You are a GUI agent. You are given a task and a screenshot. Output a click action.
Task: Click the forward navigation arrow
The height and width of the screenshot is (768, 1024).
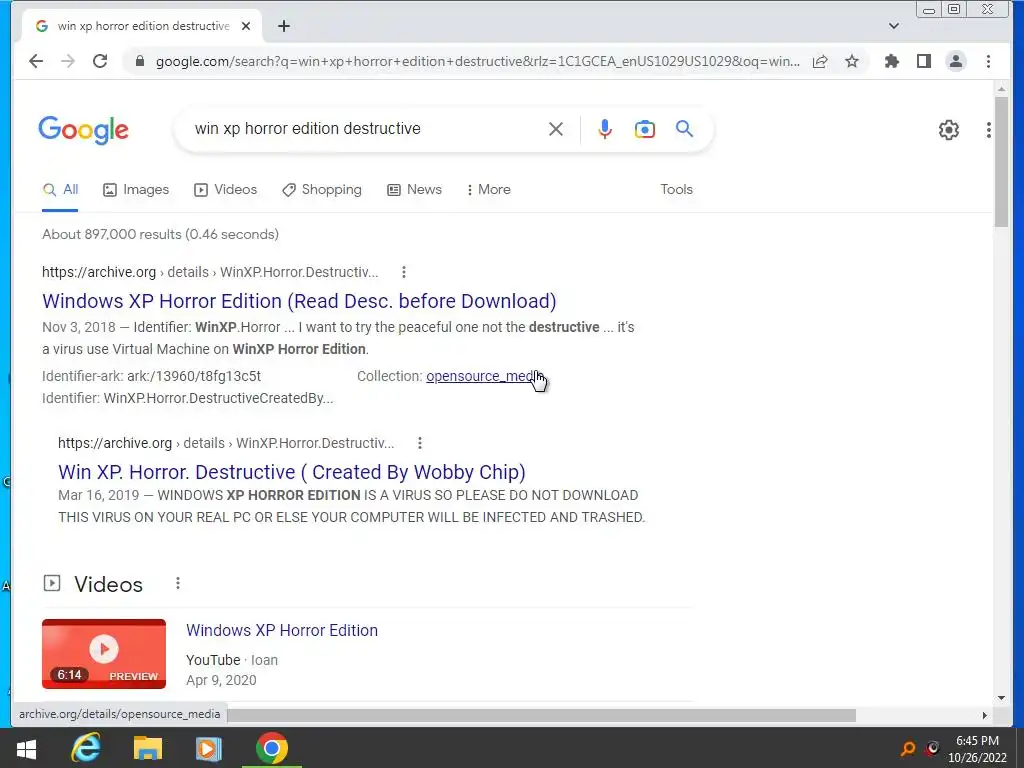(x=68, y=61)
